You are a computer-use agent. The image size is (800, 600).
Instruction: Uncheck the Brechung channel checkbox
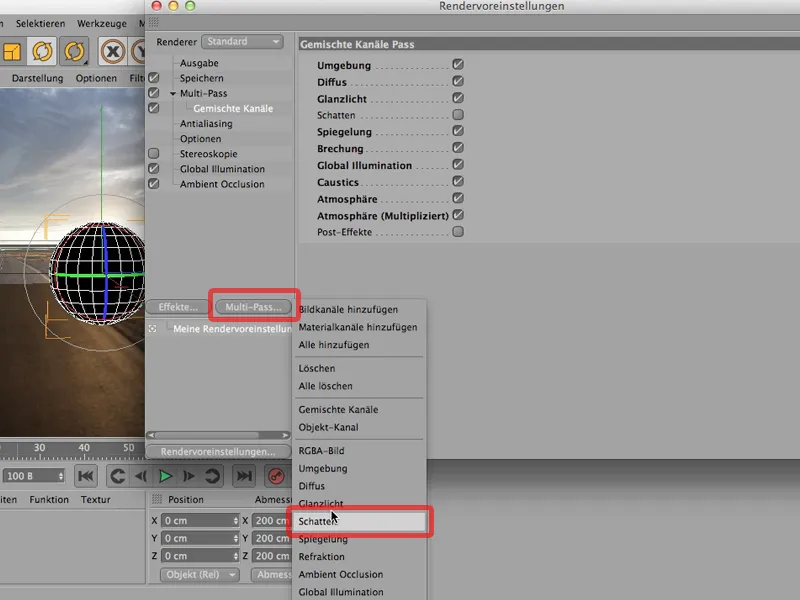click(x=458, y=148)
